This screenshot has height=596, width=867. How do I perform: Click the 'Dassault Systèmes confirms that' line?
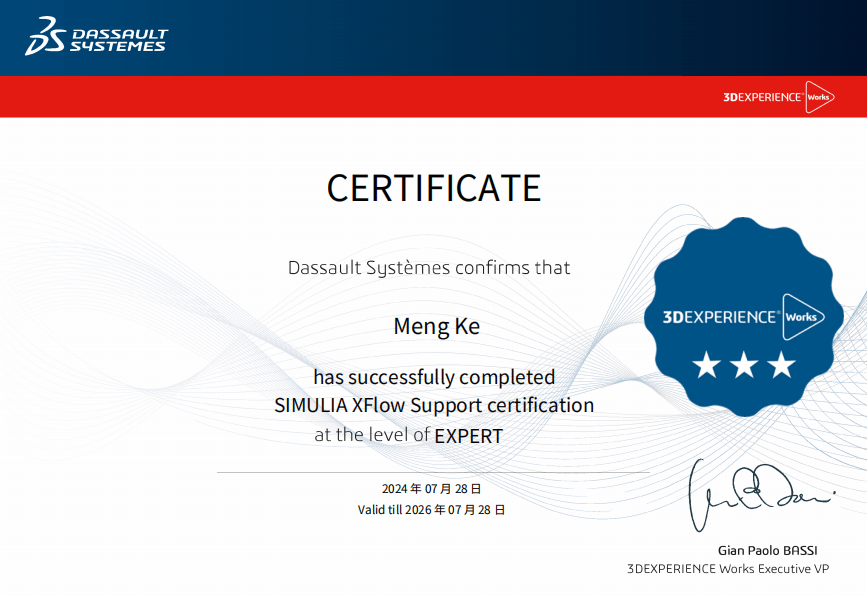(429, 268)
